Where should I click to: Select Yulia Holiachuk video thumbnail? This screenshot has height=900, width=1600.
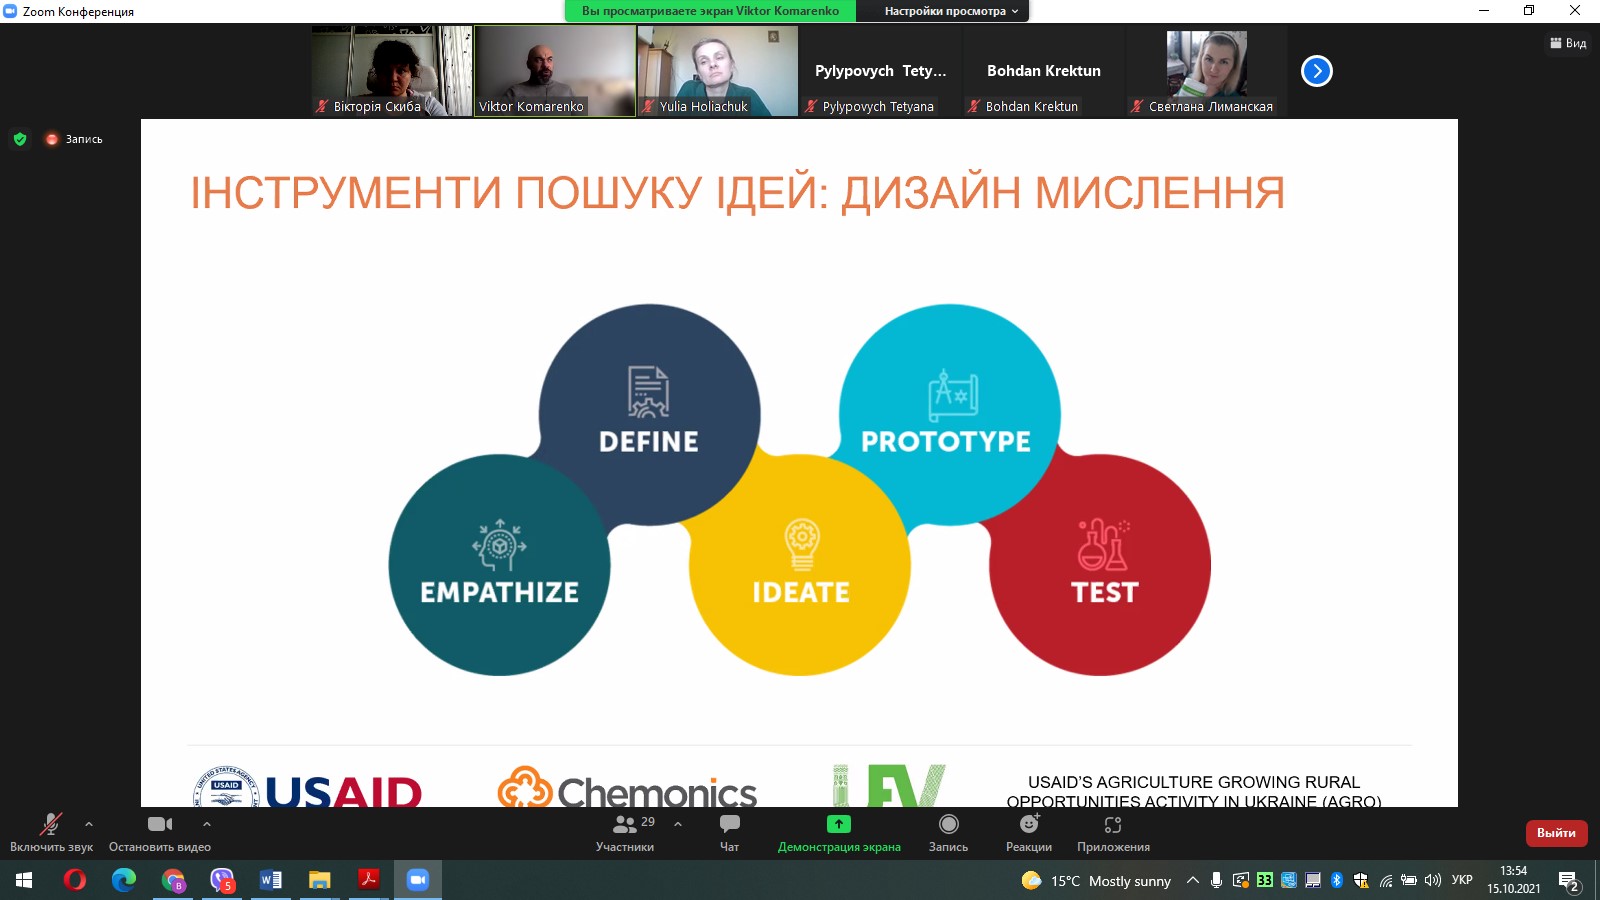point(718,70)
